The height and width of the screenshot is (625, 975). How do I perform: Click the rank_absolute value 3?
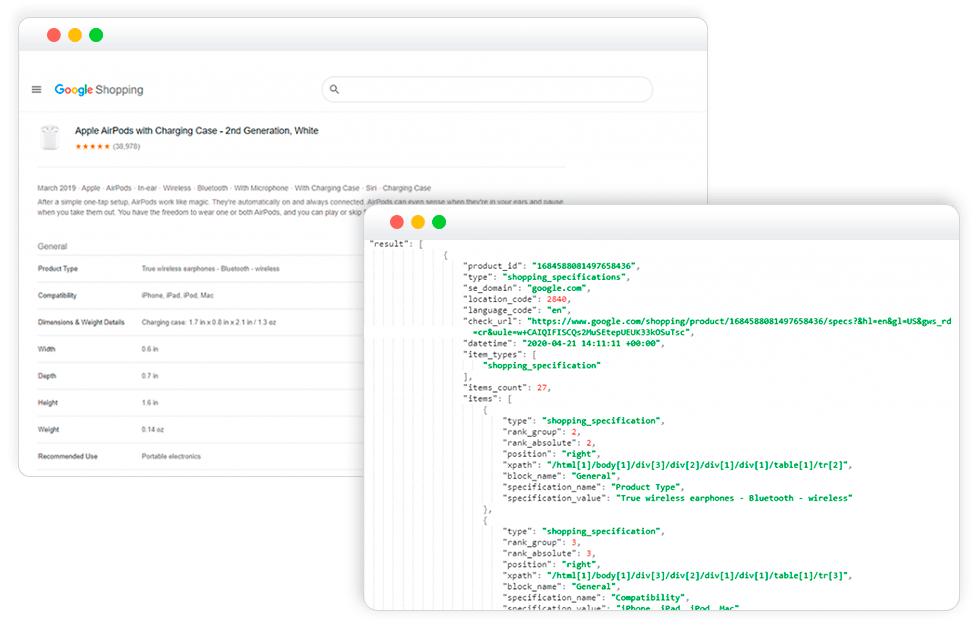(589, 553)
